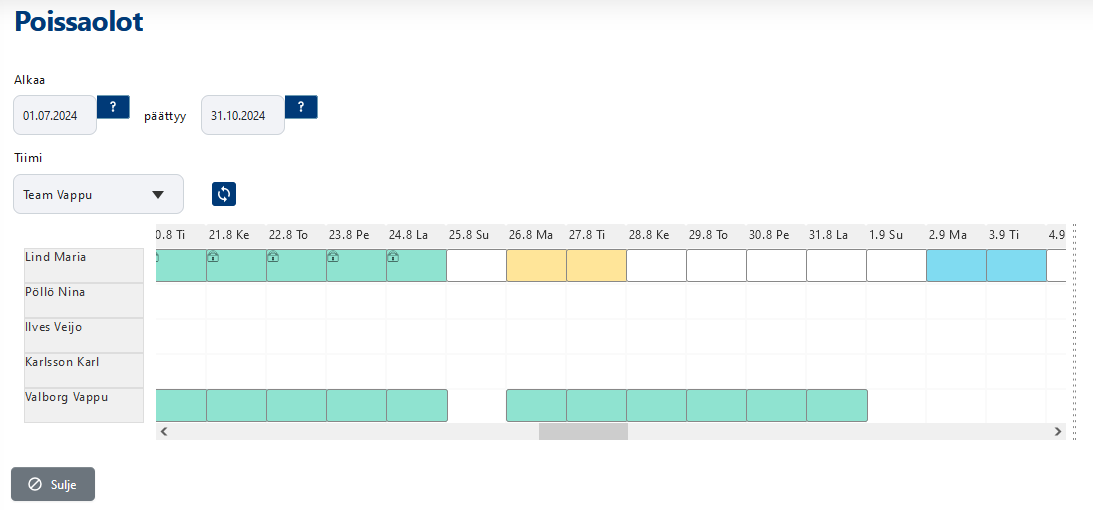The width and height of the screenshot is (1093, 510).
Task: Refresh the absence calendar for the team
Action: (x=224, y=194)
